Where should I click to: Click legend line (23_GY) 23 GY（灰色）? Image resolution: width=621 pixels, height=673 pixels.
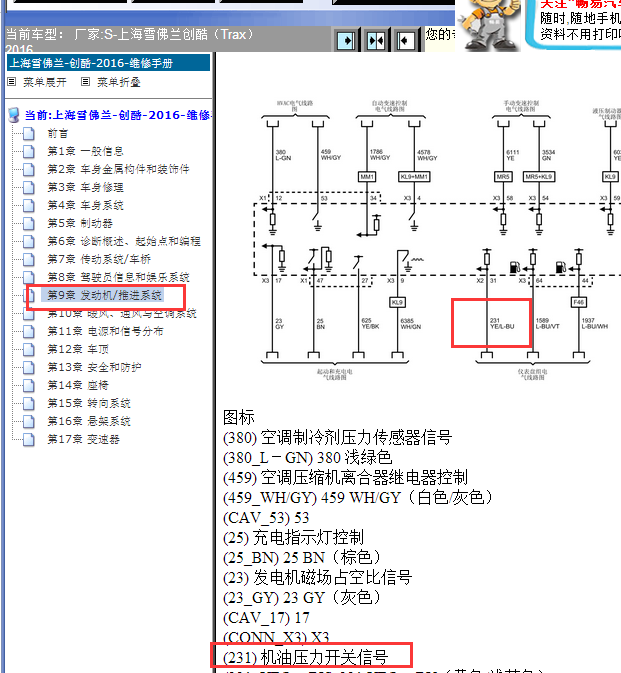pos(302,597)
